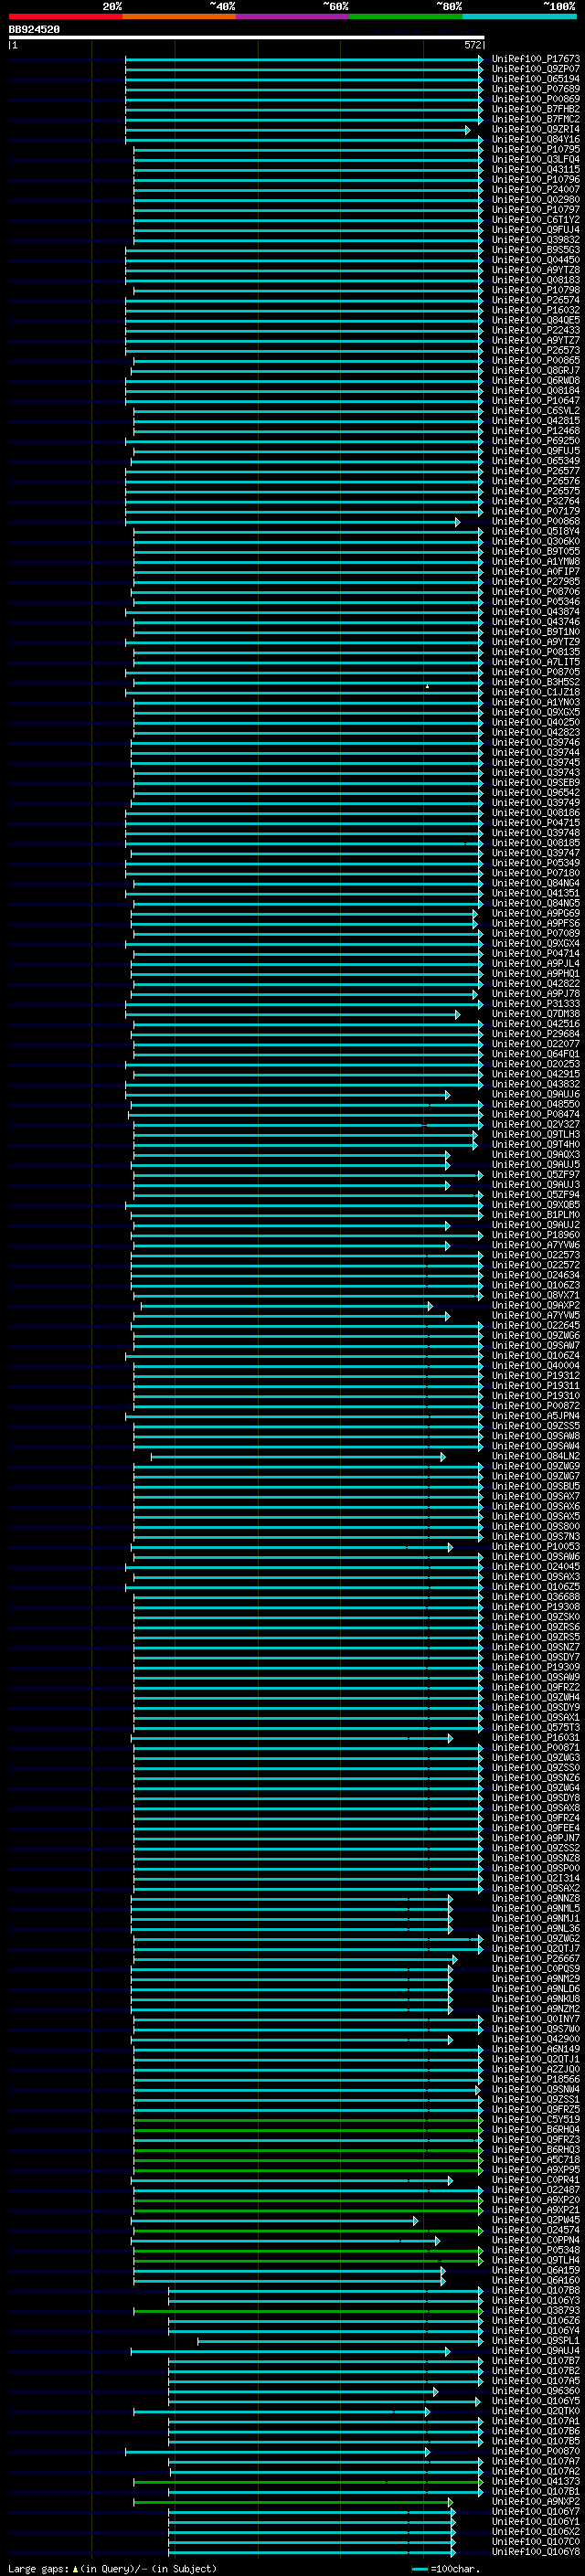Select hit label UniRef100_P00868

coord(536,521)
